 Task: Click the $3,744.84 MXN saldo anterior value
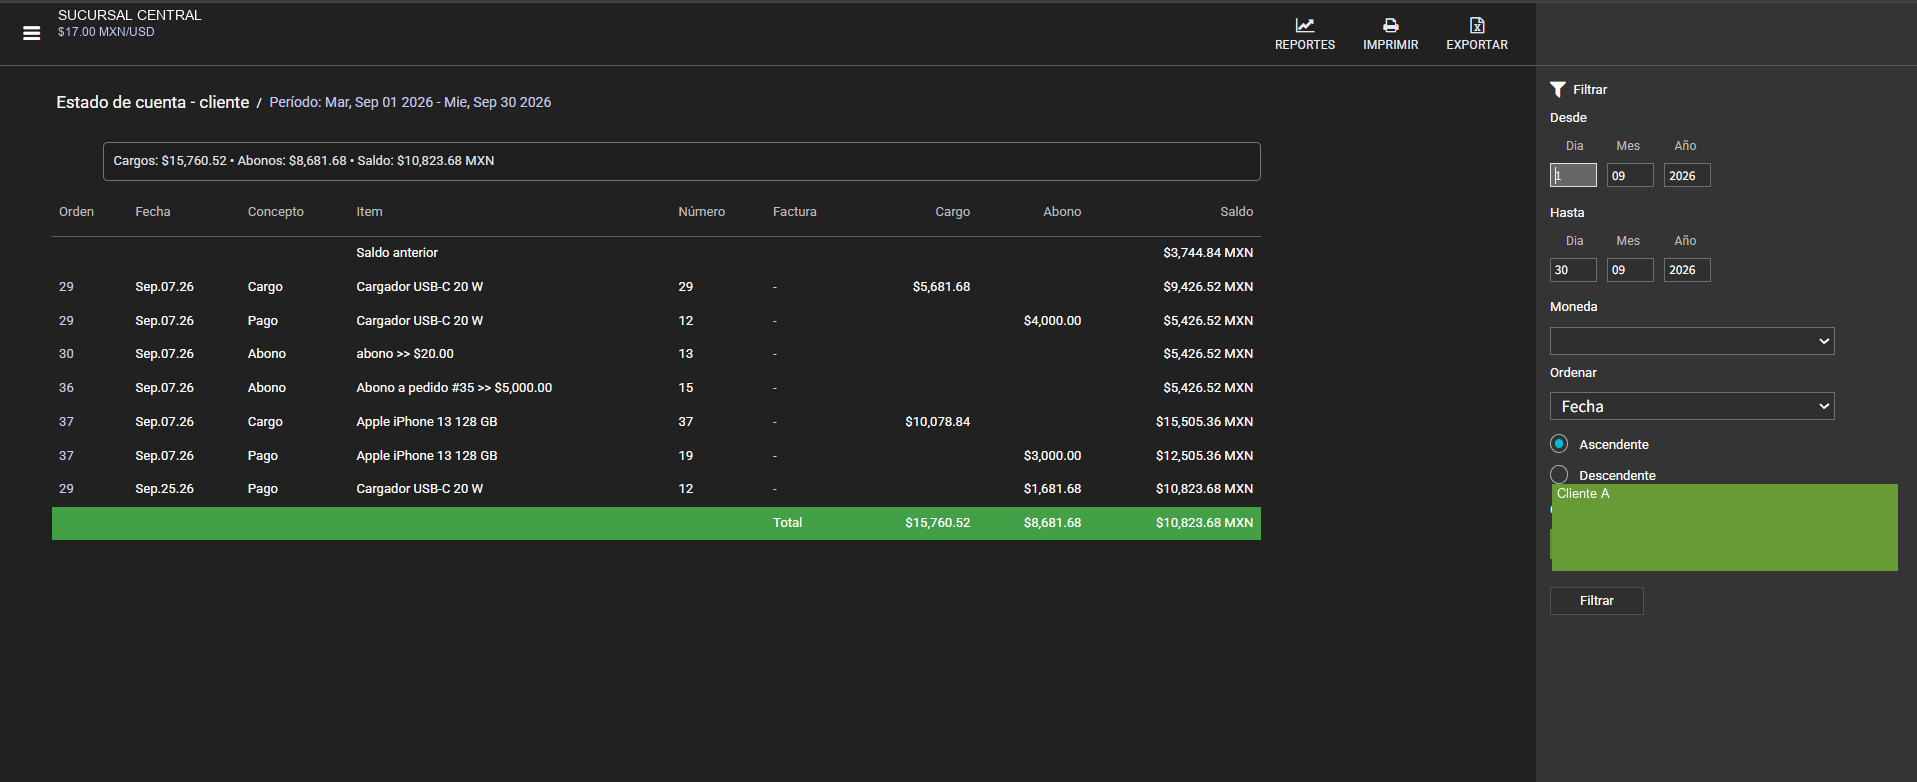pos(1208,253)
